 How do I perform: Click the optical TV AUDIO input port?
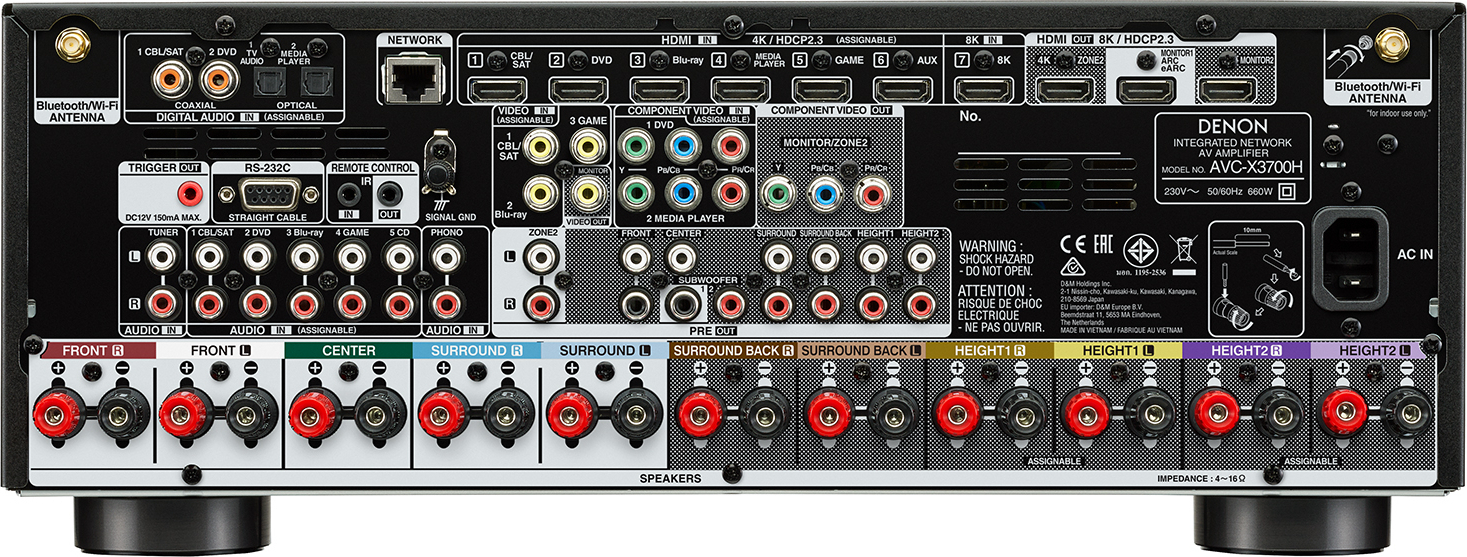[x=269, y=84]
